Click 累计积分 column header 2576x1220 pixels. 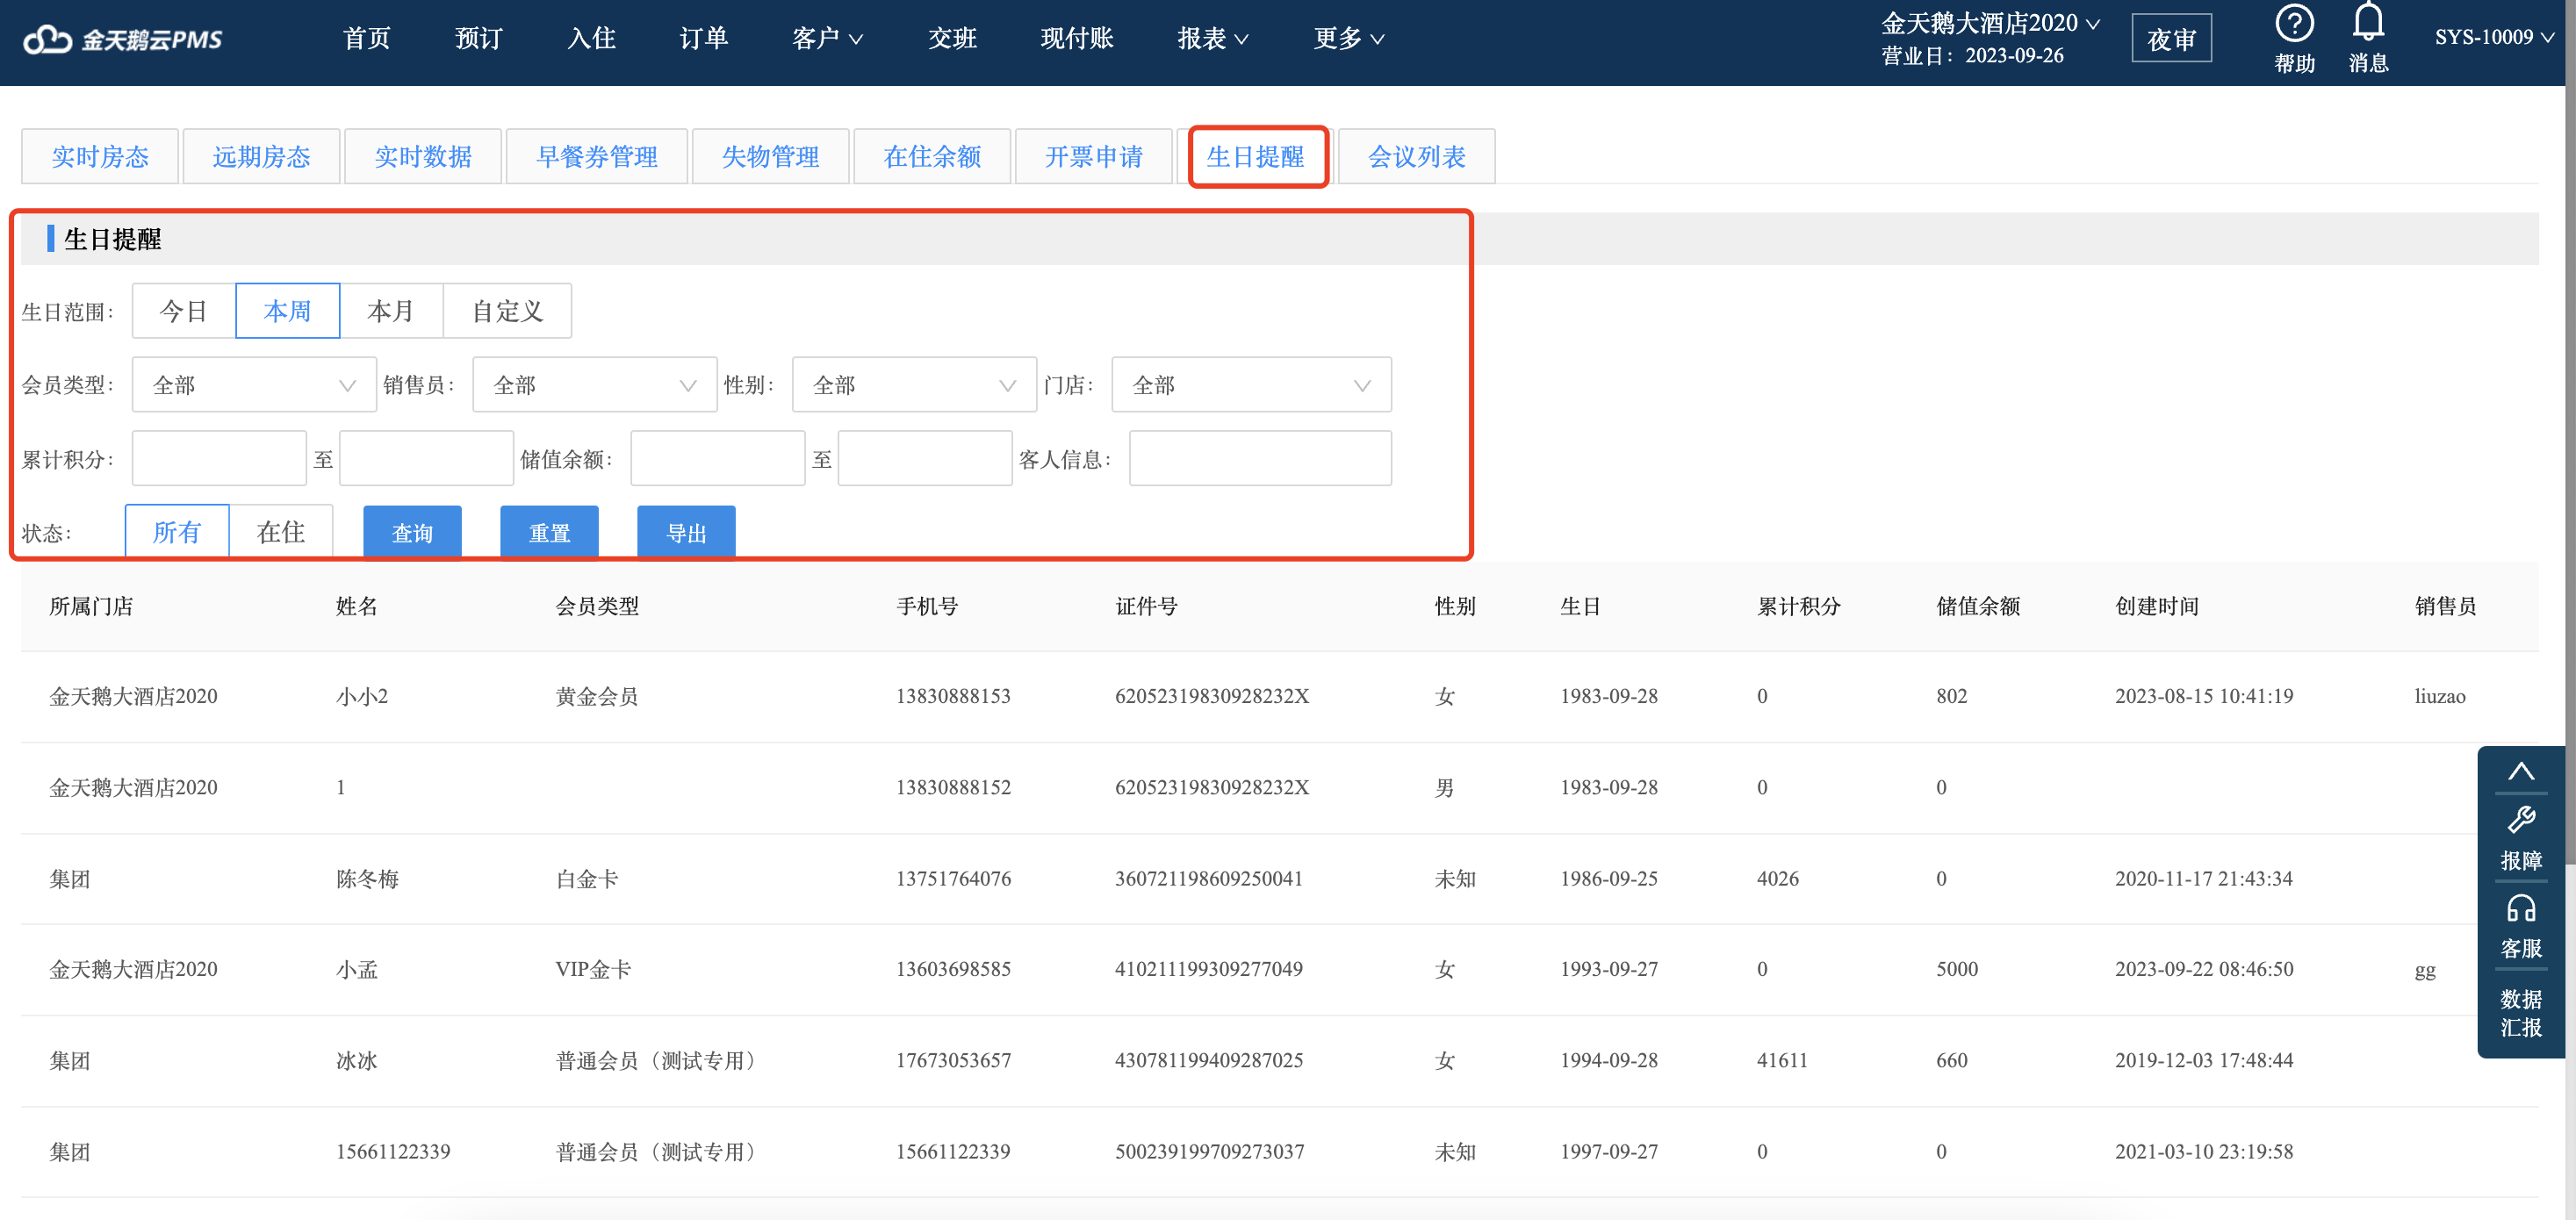[1798, 606]
